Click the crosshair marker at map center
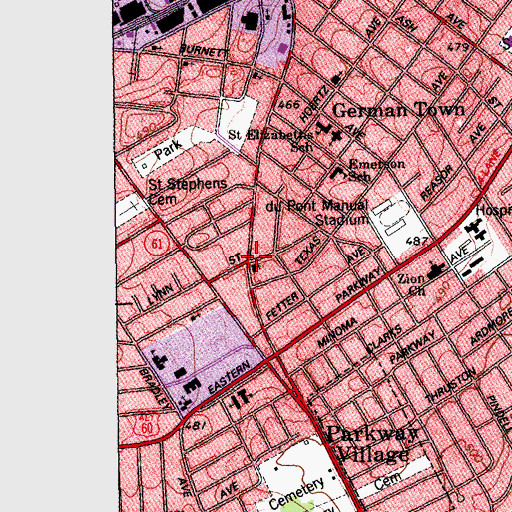The height and width of the screenshot is (512, 512). click(256, 257)
